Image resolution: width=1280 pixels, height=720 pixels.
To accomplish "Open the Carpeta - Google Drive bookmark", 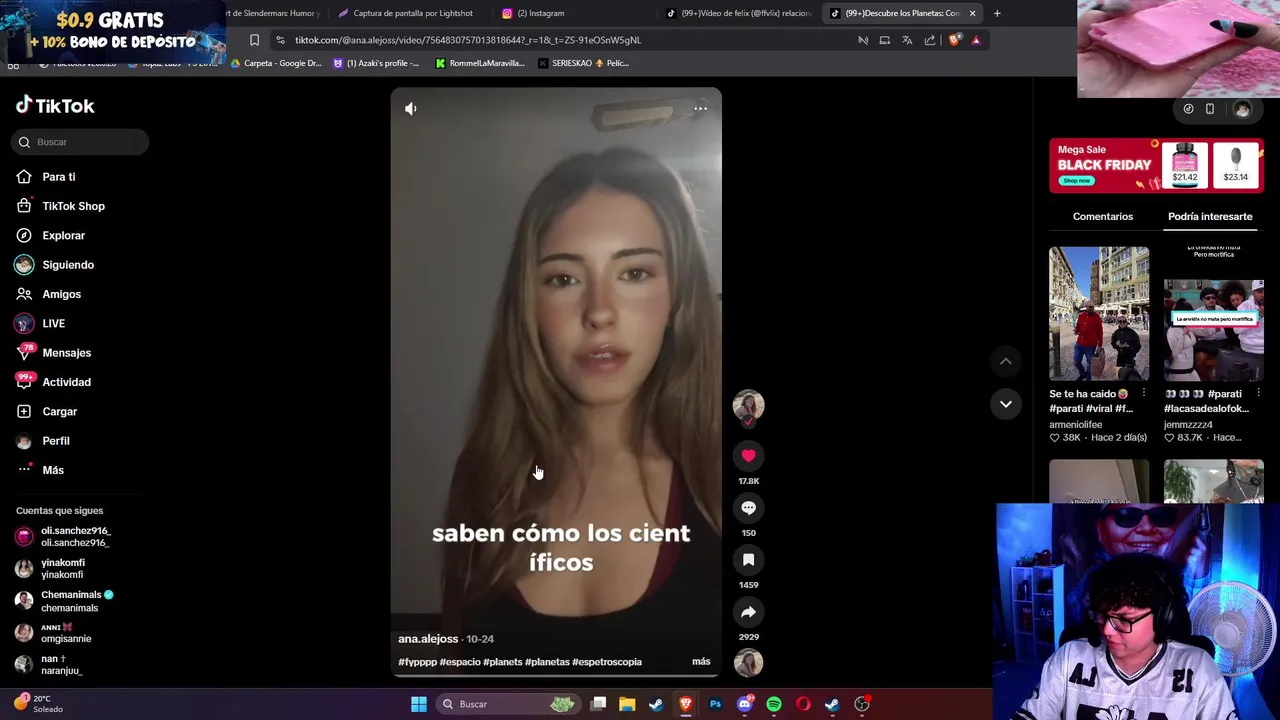I will tap(276, 63).
